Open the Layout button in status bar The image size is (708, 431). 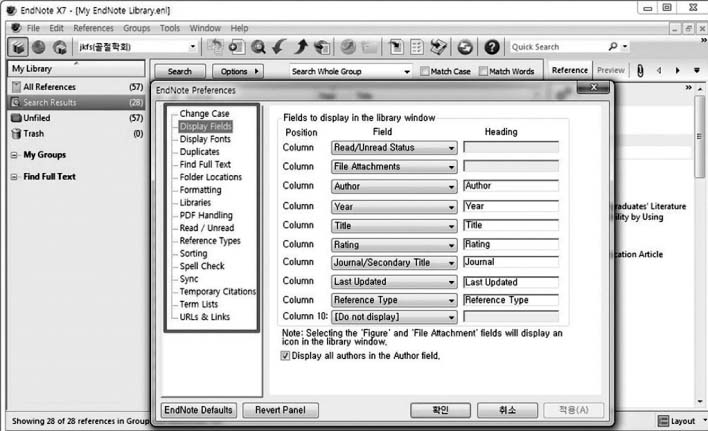(x=677, y=421)
